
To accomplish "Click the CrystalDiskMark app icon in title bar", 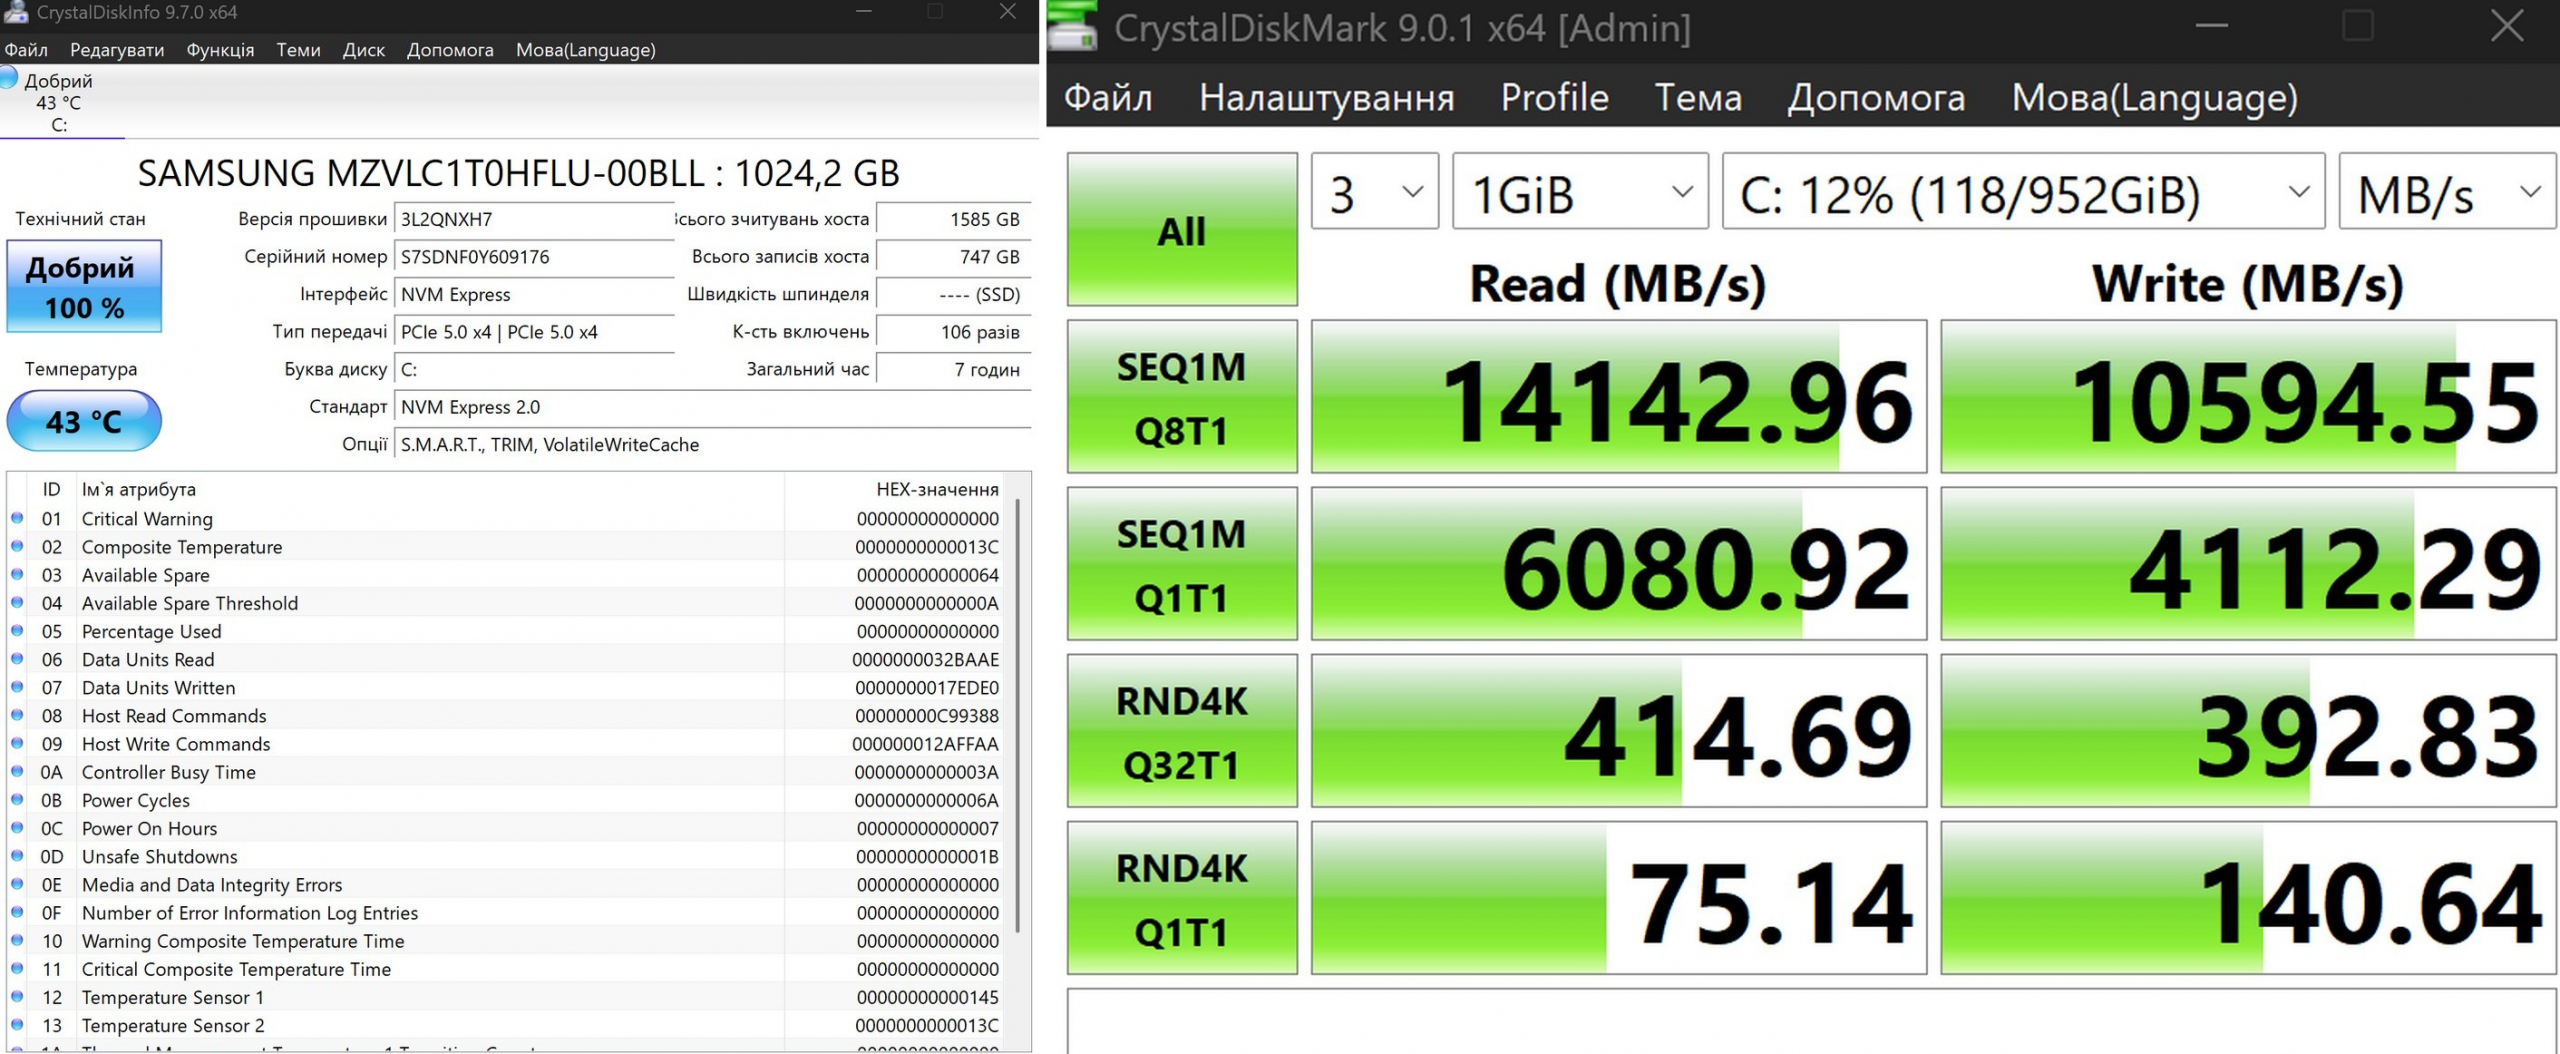I will pos(1072,27).
